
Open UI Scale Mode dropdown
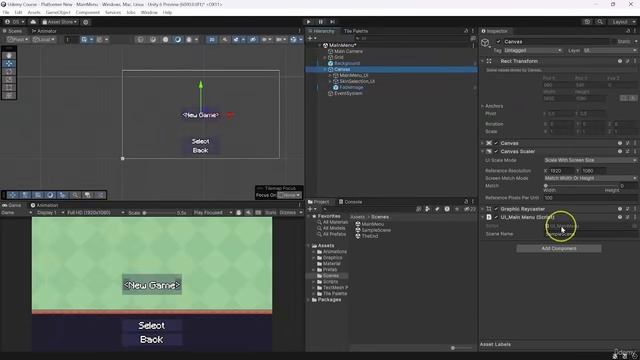pyautogui.click(x=591, y=160)
